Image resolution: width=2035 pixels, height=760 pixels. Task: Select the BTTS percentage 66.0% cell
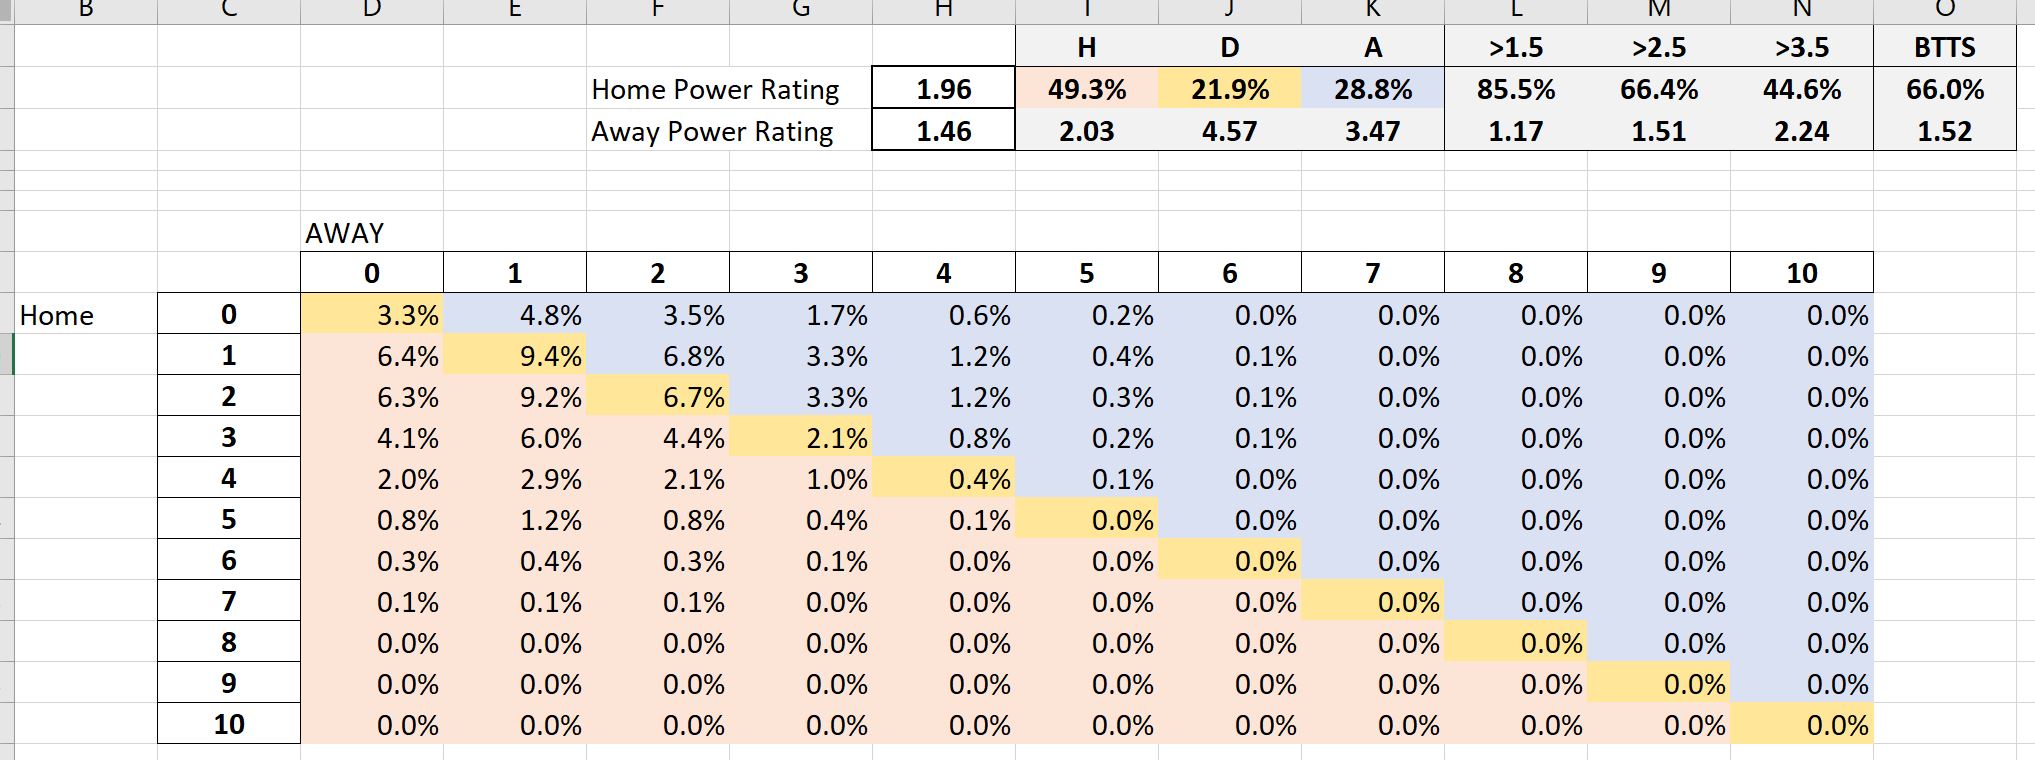click(1945, 89)
